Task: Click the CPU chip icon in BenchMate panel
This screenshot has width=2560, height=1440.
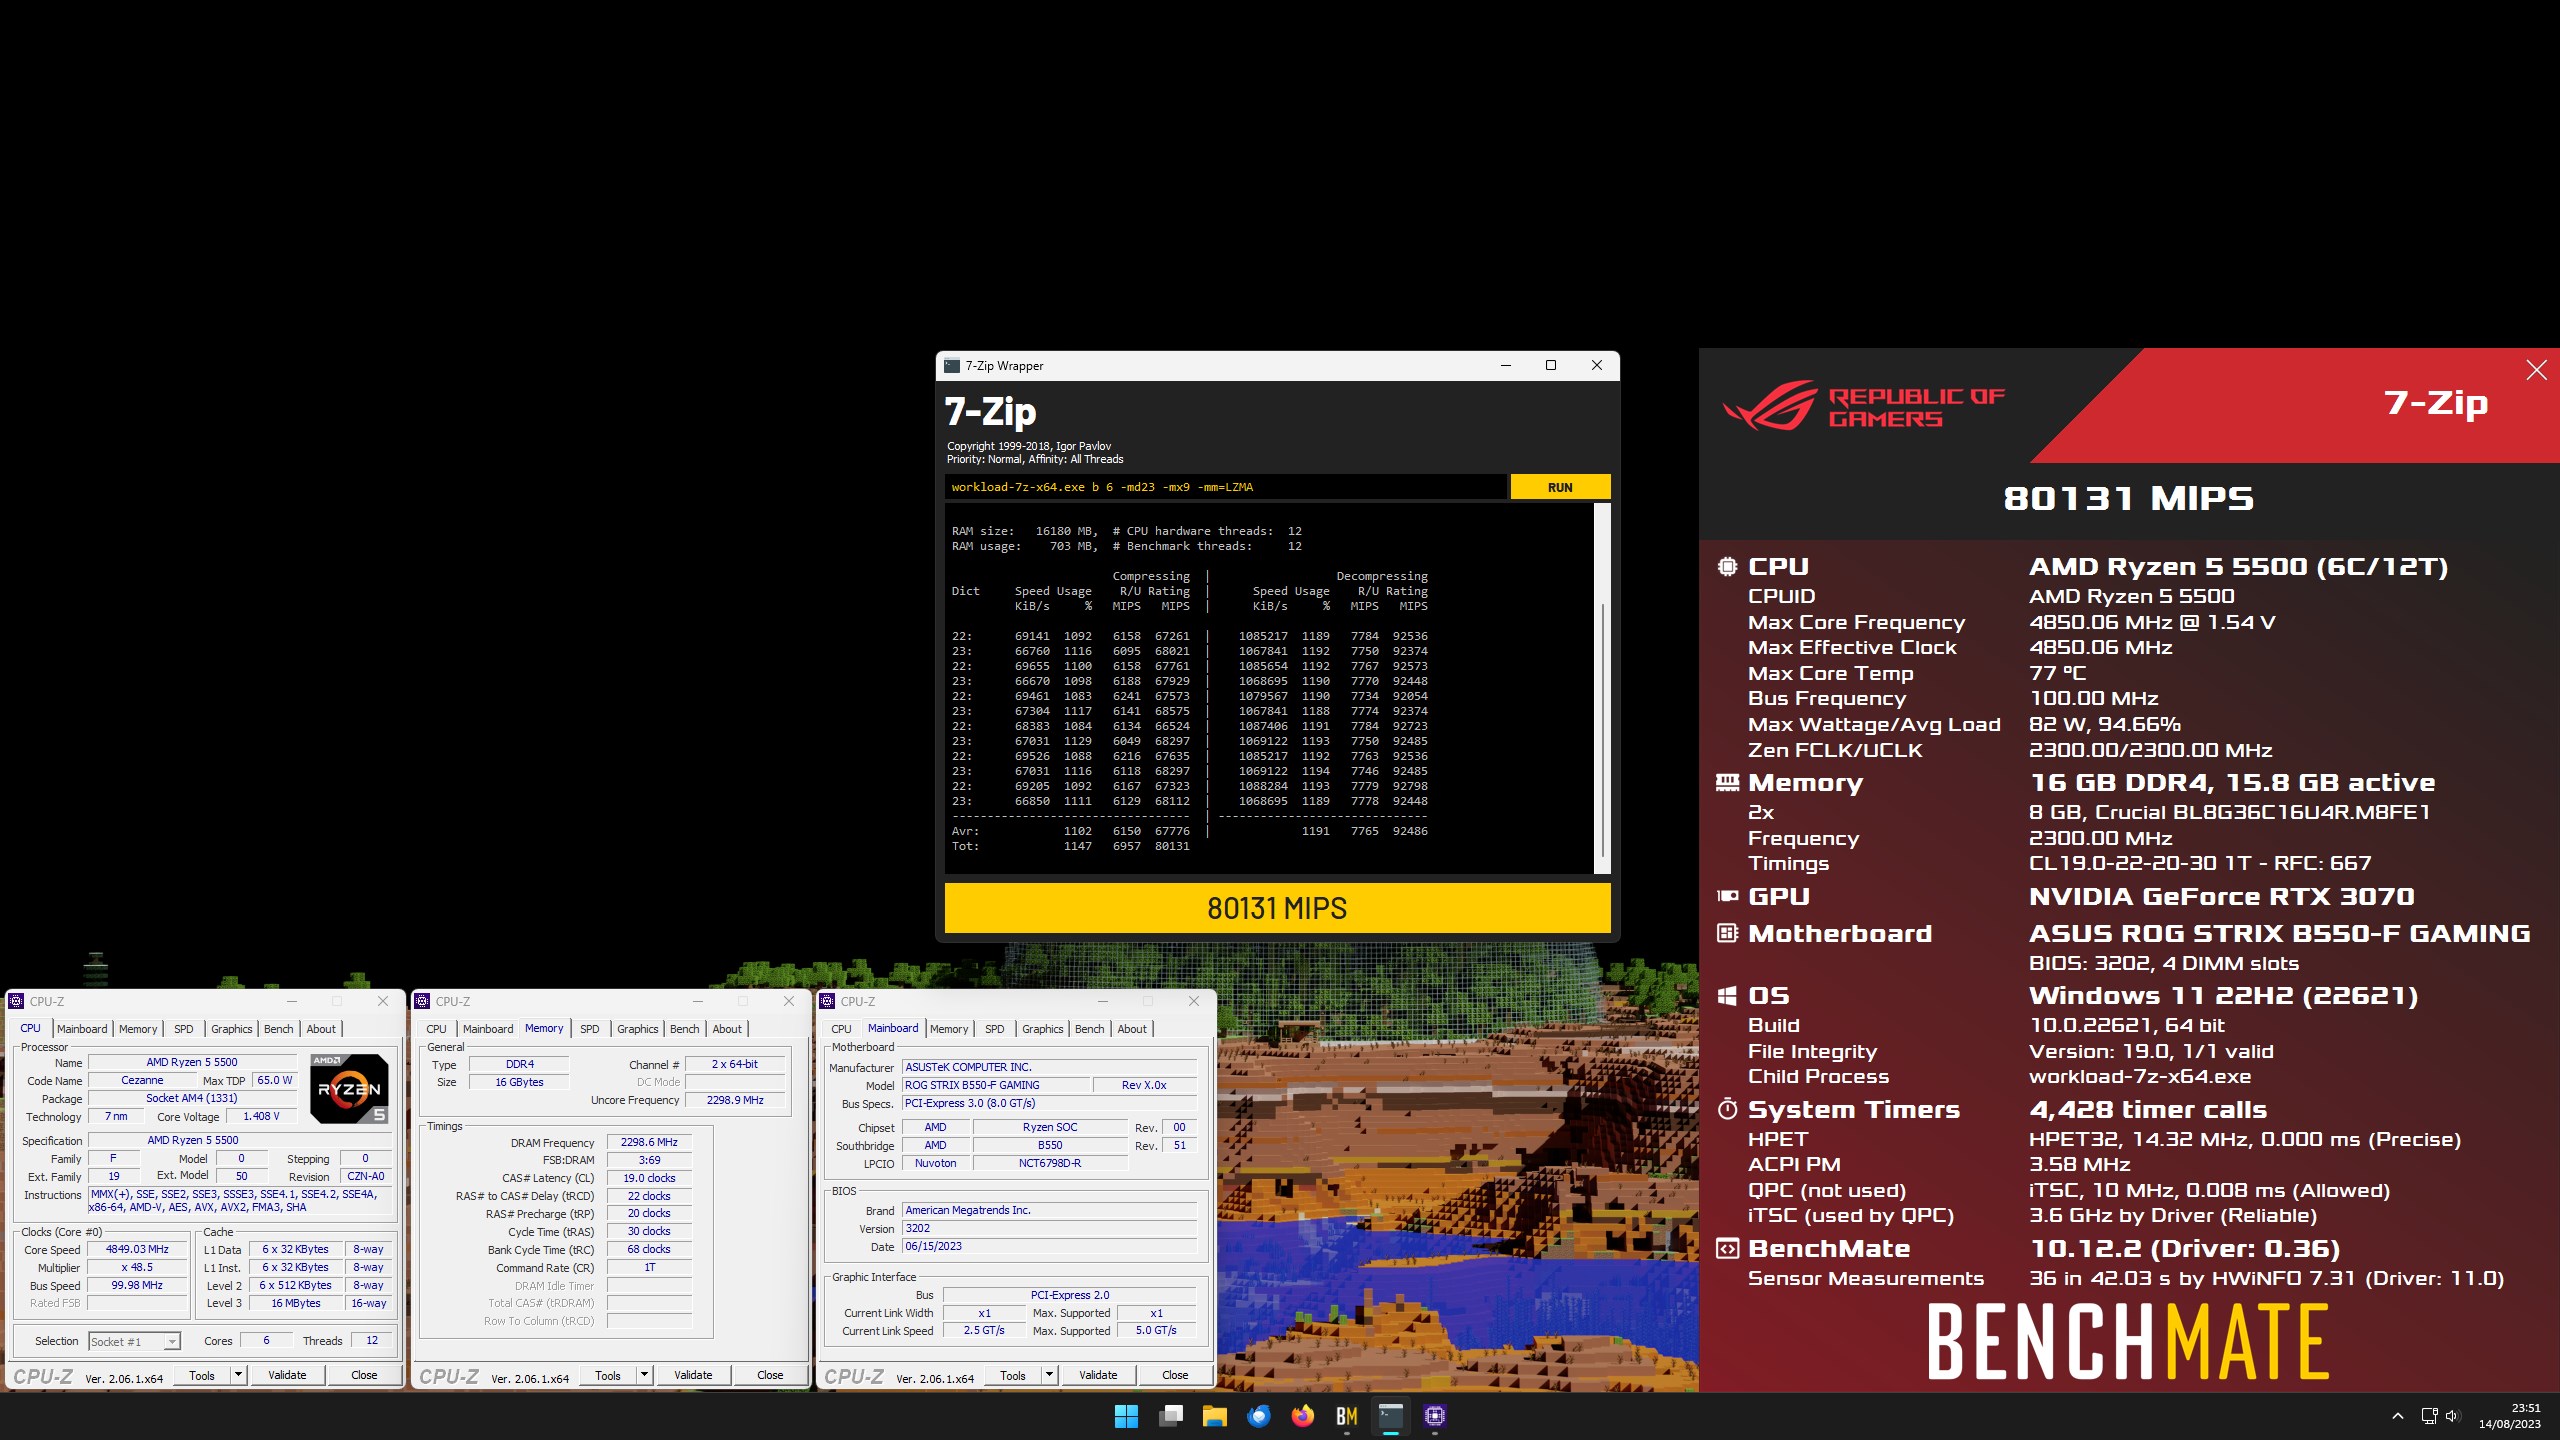Action: click(1727, 566)
